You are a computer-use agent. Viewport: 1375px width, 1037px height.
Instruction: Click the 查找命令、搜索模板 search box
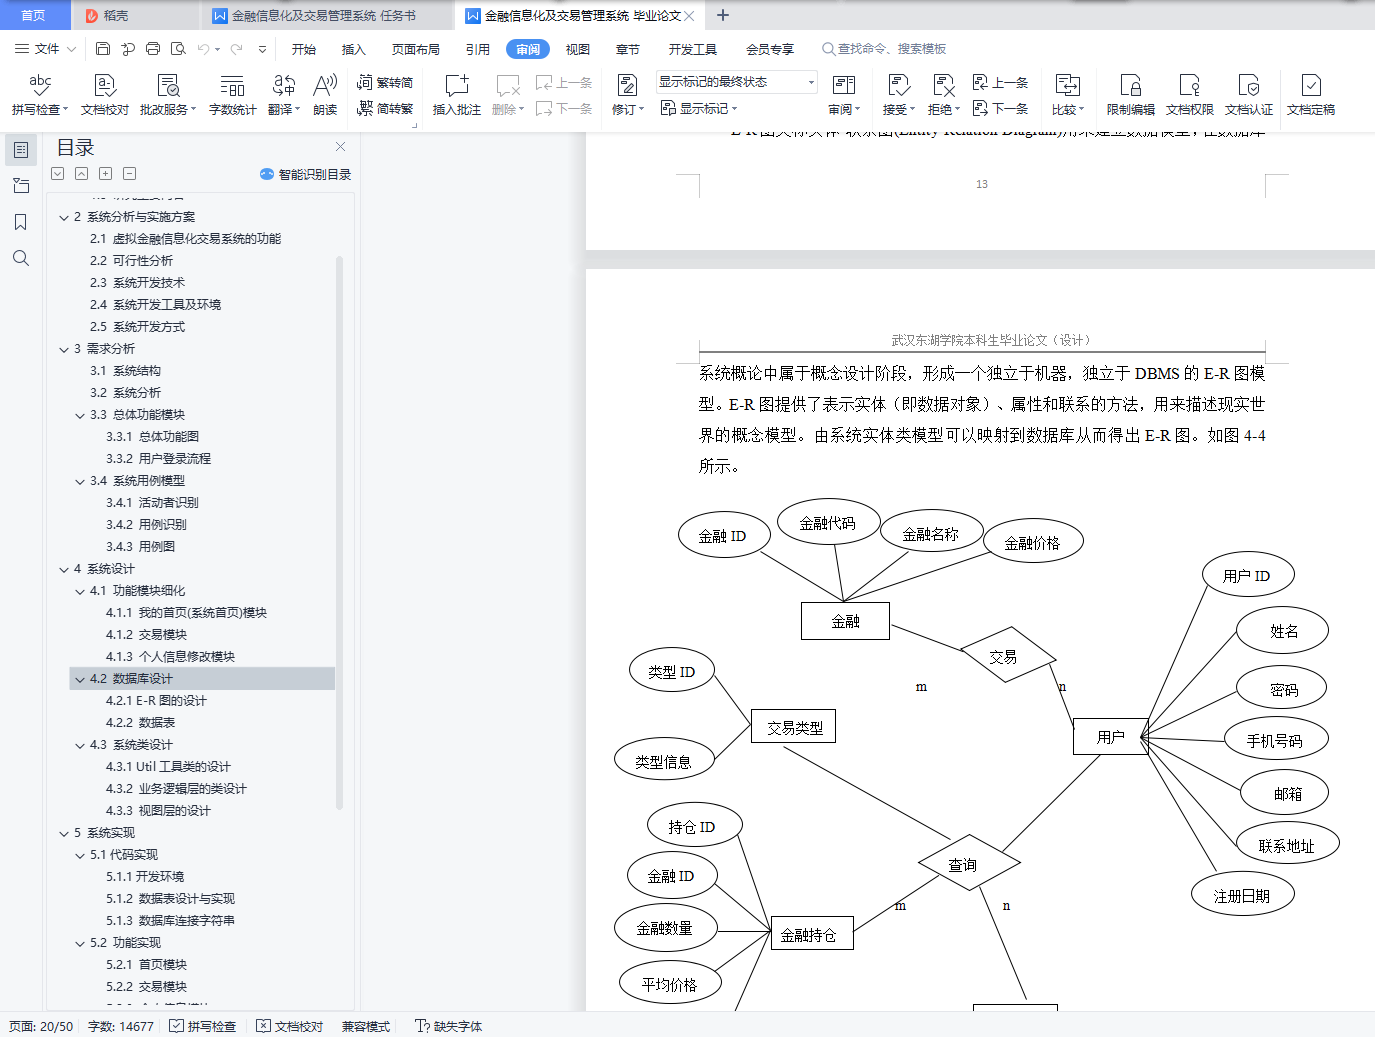(x=884, y=49)
